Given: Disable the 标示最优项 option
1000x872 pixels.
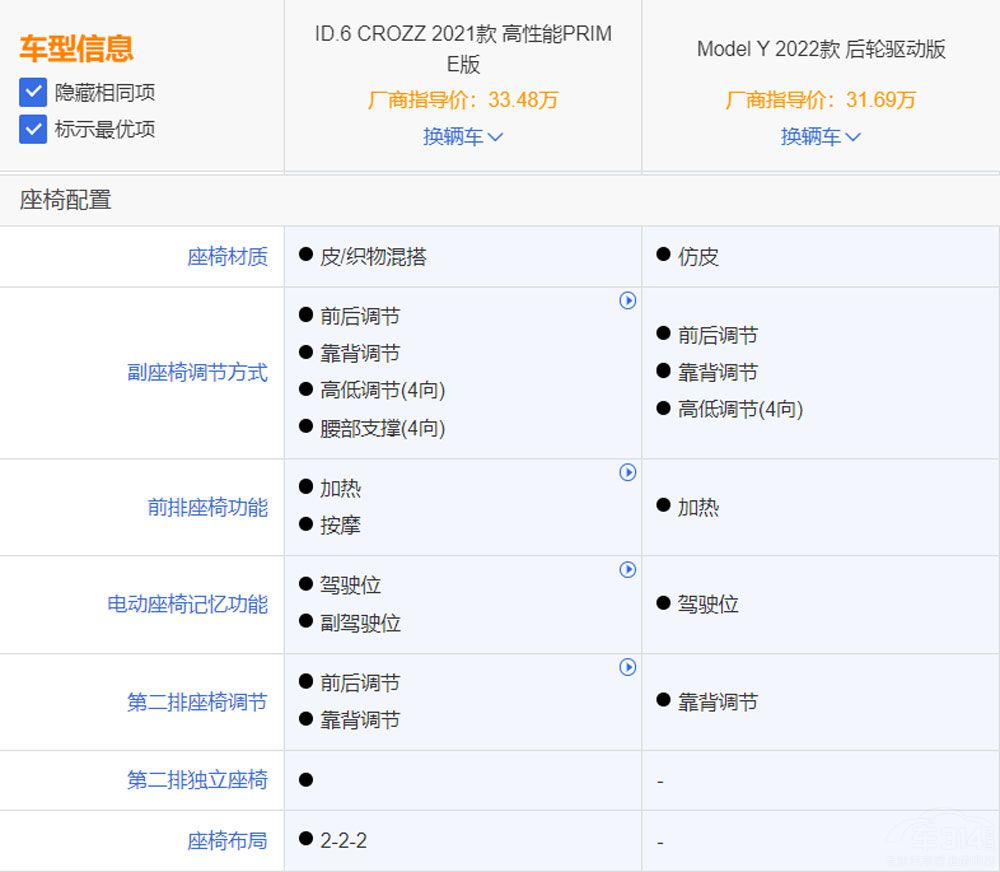Looking at the screenshot, I should 31,130.
